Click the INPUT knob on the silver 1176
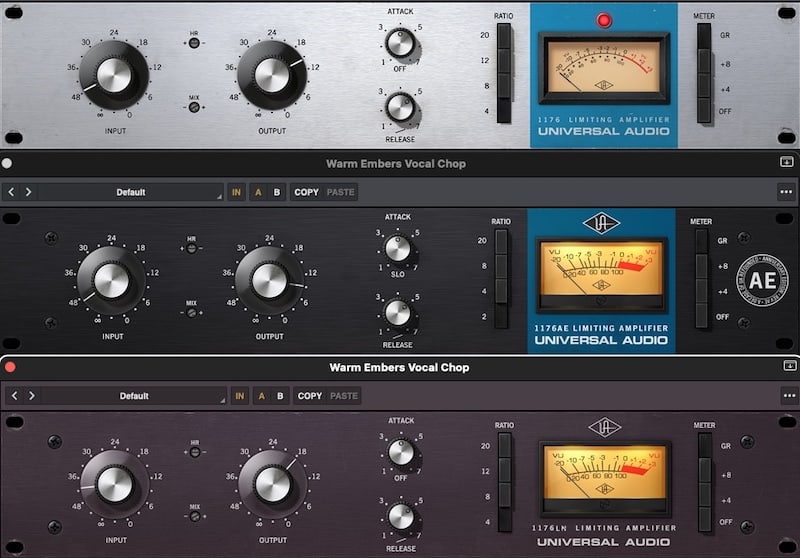 114,75
